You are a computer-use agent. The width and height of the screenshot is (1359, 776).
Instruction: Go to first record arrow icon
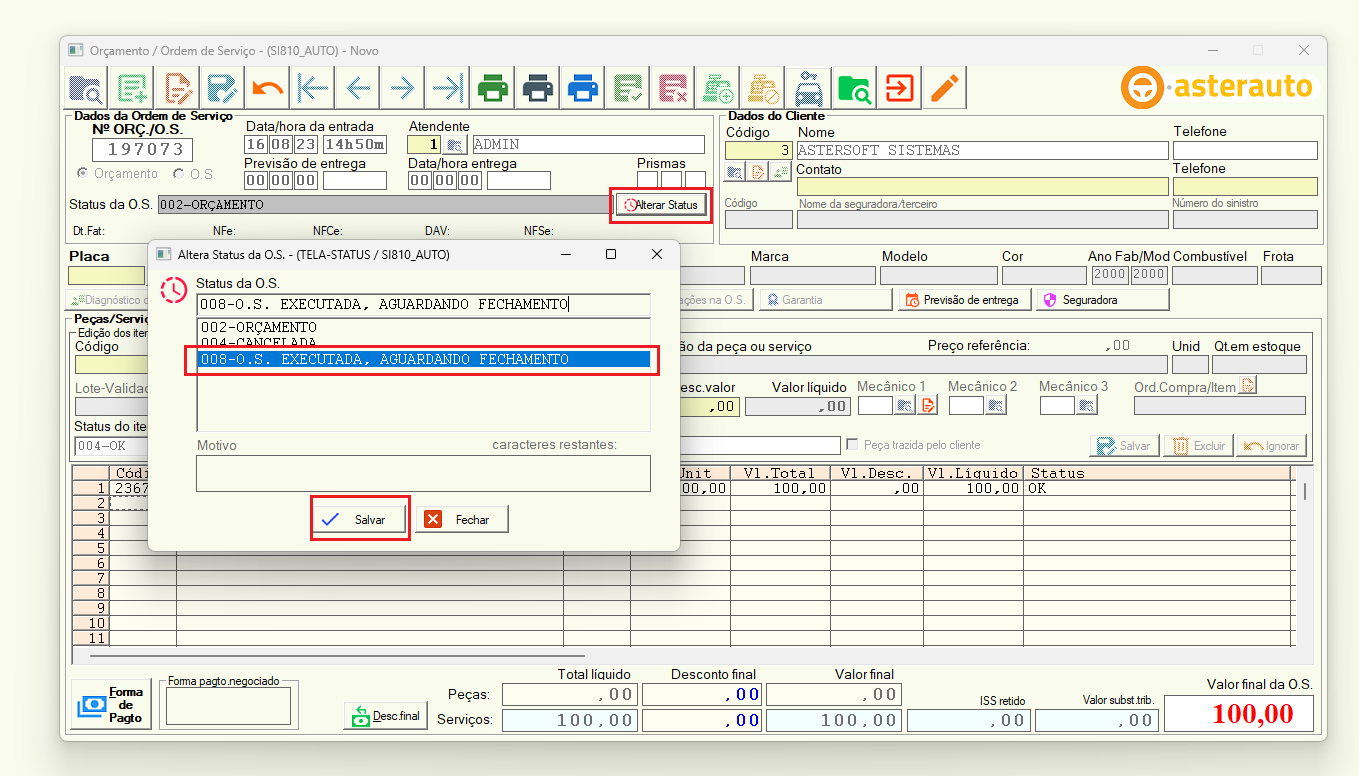point(312,89)
